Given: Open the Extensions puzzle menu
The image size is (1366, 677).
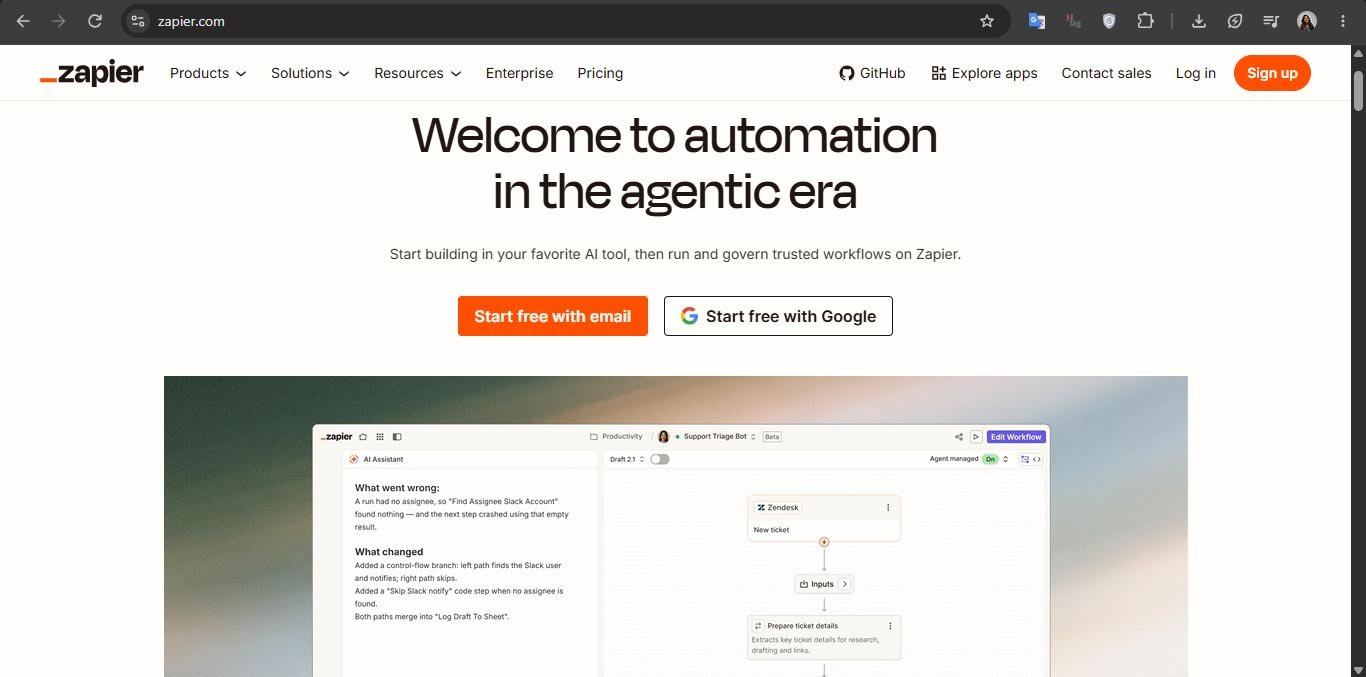Looking at the screenshot, I should pyautogui.click(x=1145, y=21).
